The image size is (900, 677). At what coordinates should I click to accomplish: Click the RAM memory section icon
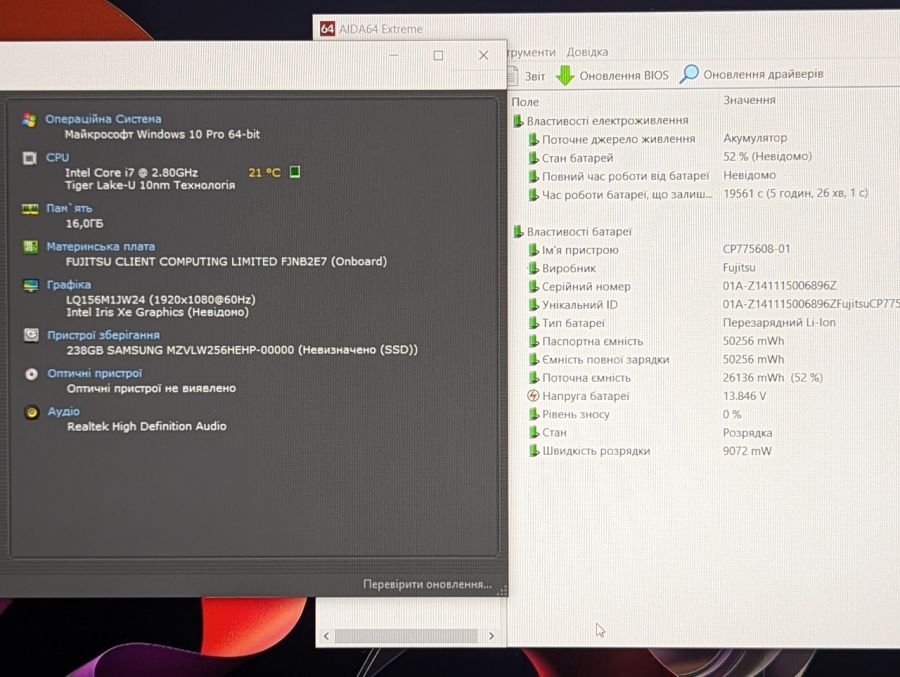pyautogui.click(x=30, y=209)
